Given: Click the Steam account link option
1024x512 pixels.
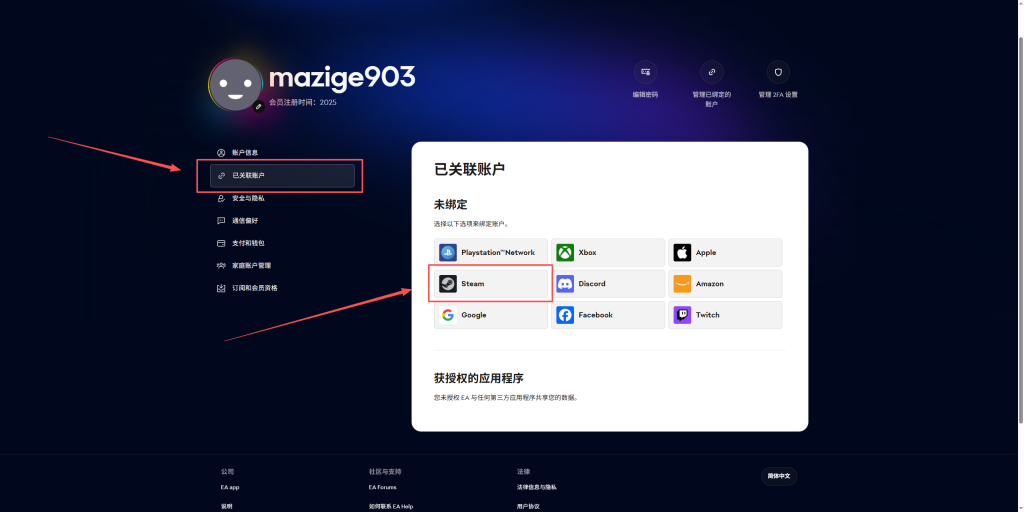Looking at the screenshot, I should pyautogui.click(x=491, y=284).
